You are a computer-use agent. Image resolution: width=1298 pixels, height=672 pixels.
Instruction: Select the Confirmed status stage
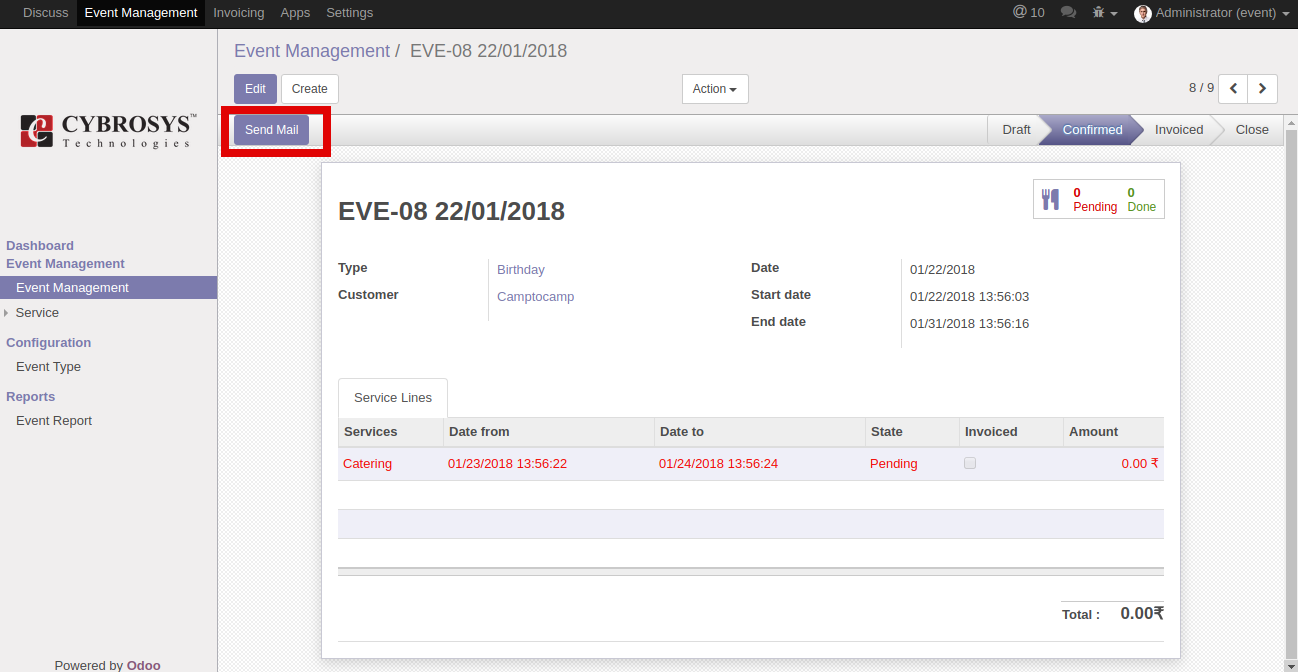pyautogui.click(x=1092, y=130)
